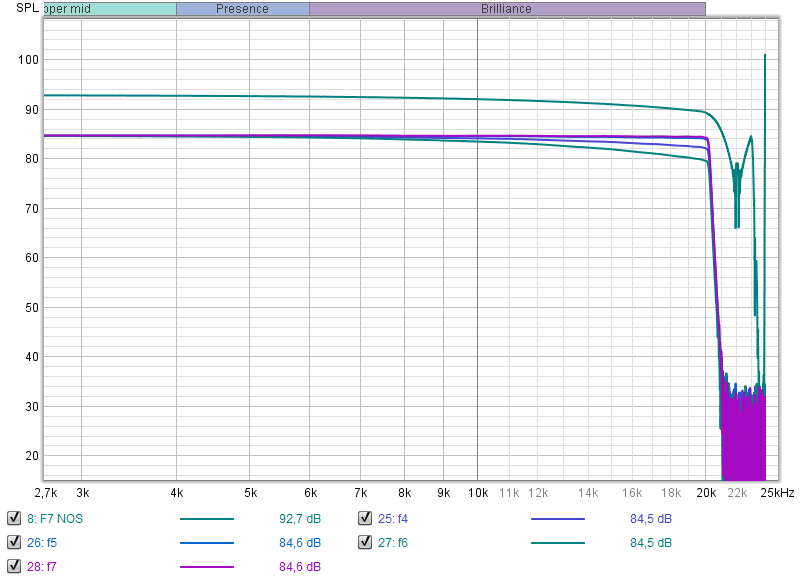Click the f7 magenta line swatch
Screen dimensions: 800x581
(207, 567)
